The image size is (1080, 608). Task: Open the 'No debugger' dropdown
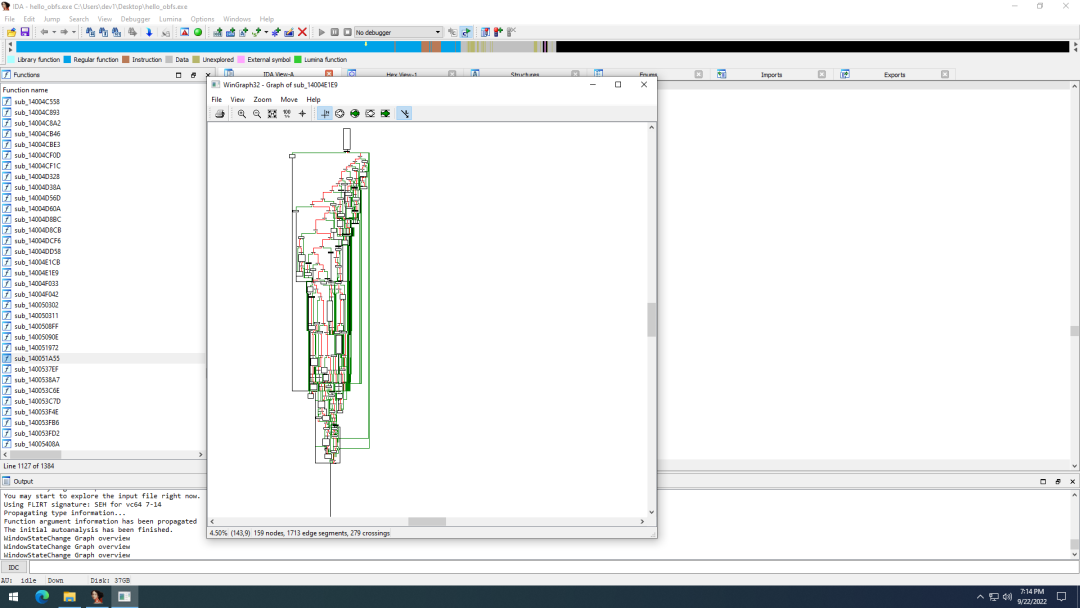tap(437, 32)
